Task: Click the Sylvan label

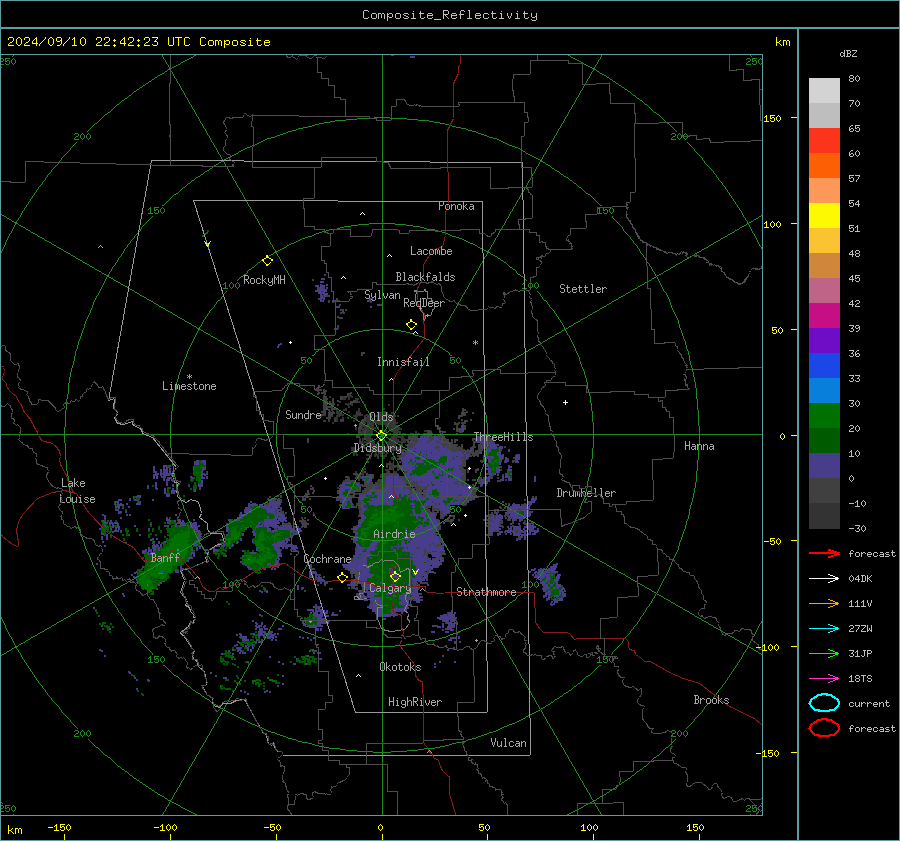Action: (x=382, y=295)
